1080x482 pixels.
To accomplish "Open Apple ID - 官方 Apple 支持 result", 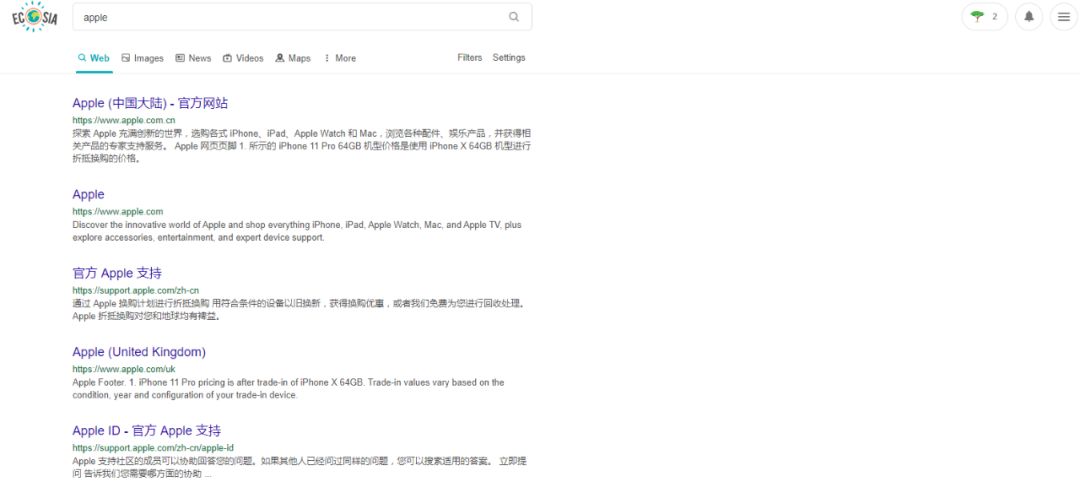I will point(147,431).
